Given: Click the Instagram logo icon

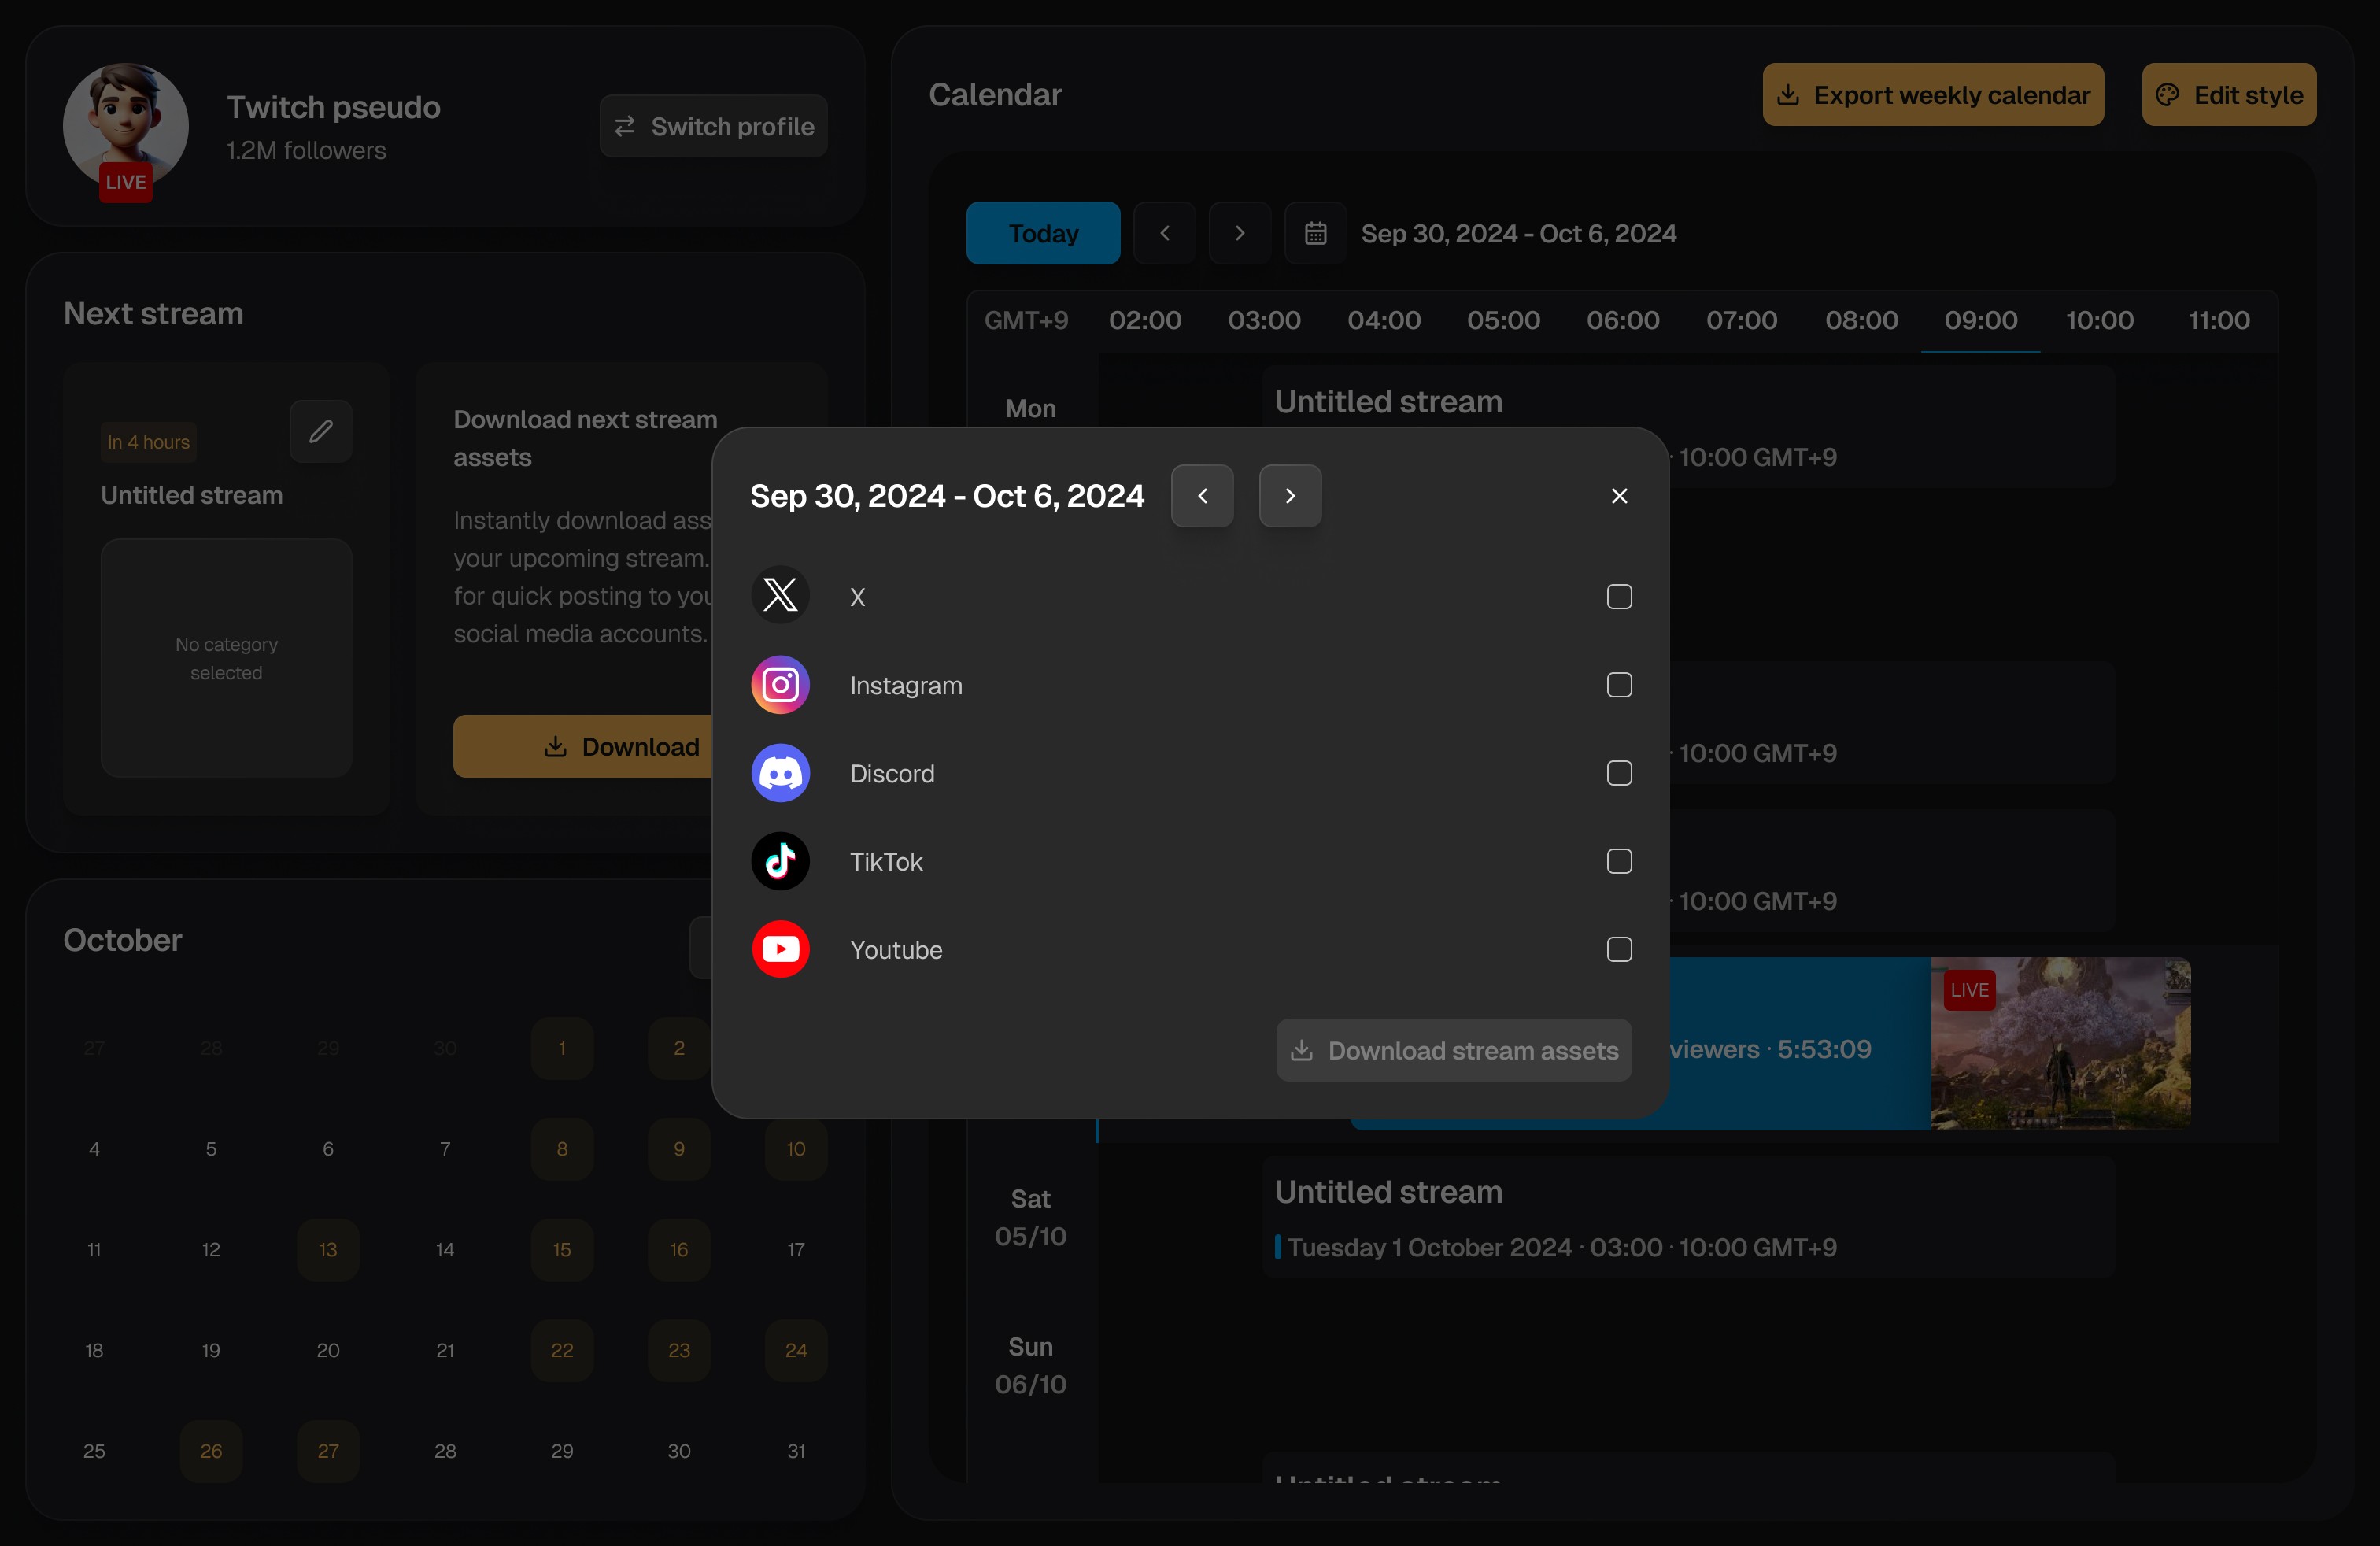Looking at the screenshot, I should (x=780, y=685).
